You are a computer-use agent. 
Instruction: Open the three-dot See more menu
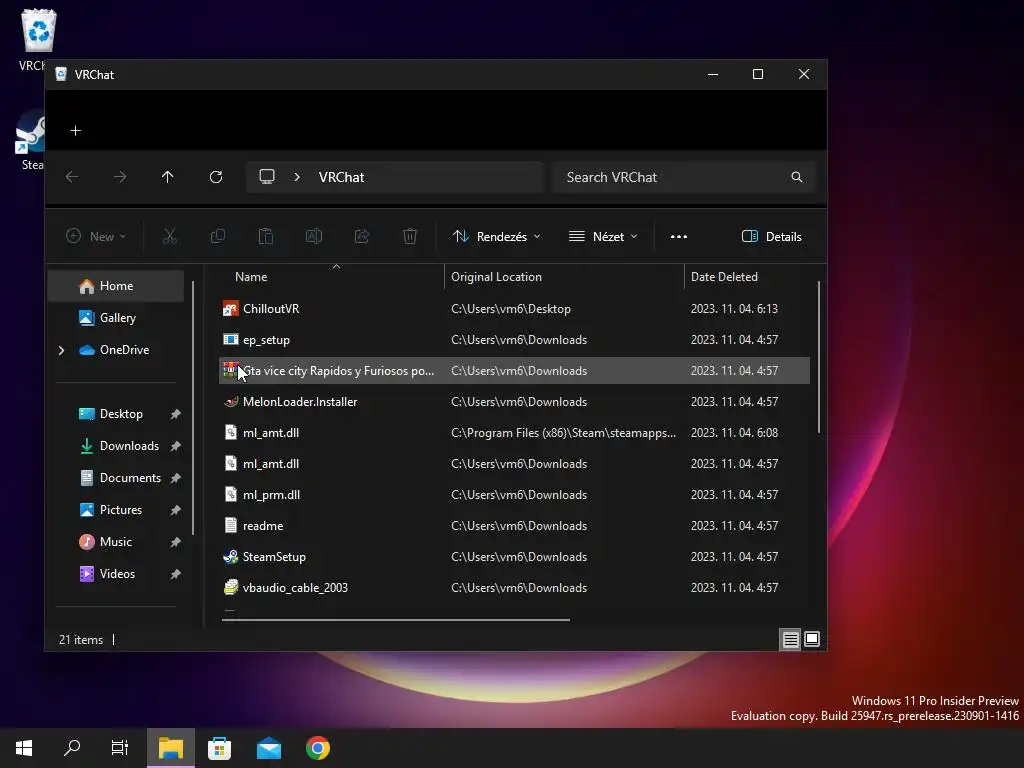coord(679,236)
